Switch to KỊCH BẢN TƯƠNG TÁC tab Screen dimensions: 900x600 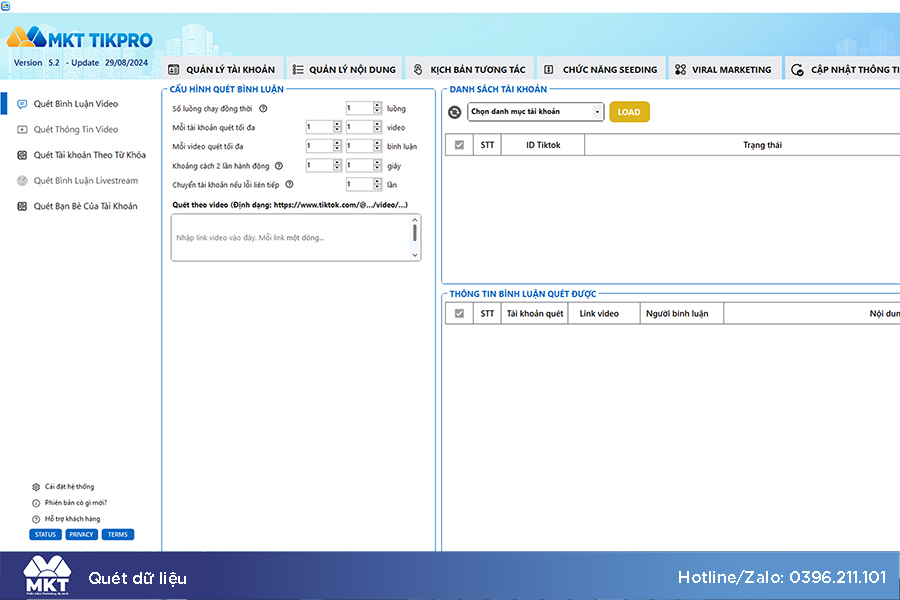(x=469, y=69)
